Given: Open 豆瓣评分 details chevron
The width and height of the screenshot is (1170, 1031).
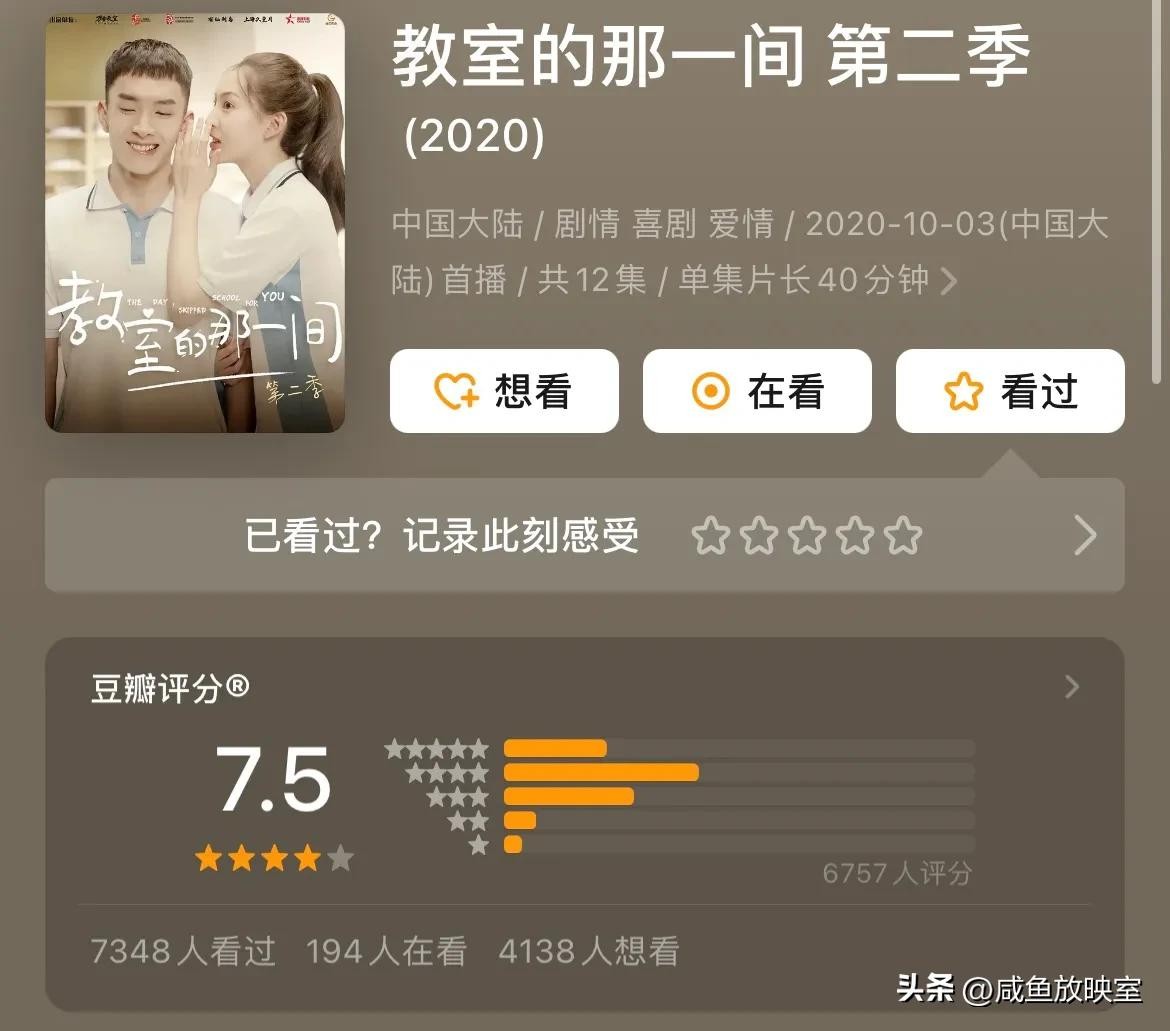Looking at the screenshot, I should [x=1072, y=686].
